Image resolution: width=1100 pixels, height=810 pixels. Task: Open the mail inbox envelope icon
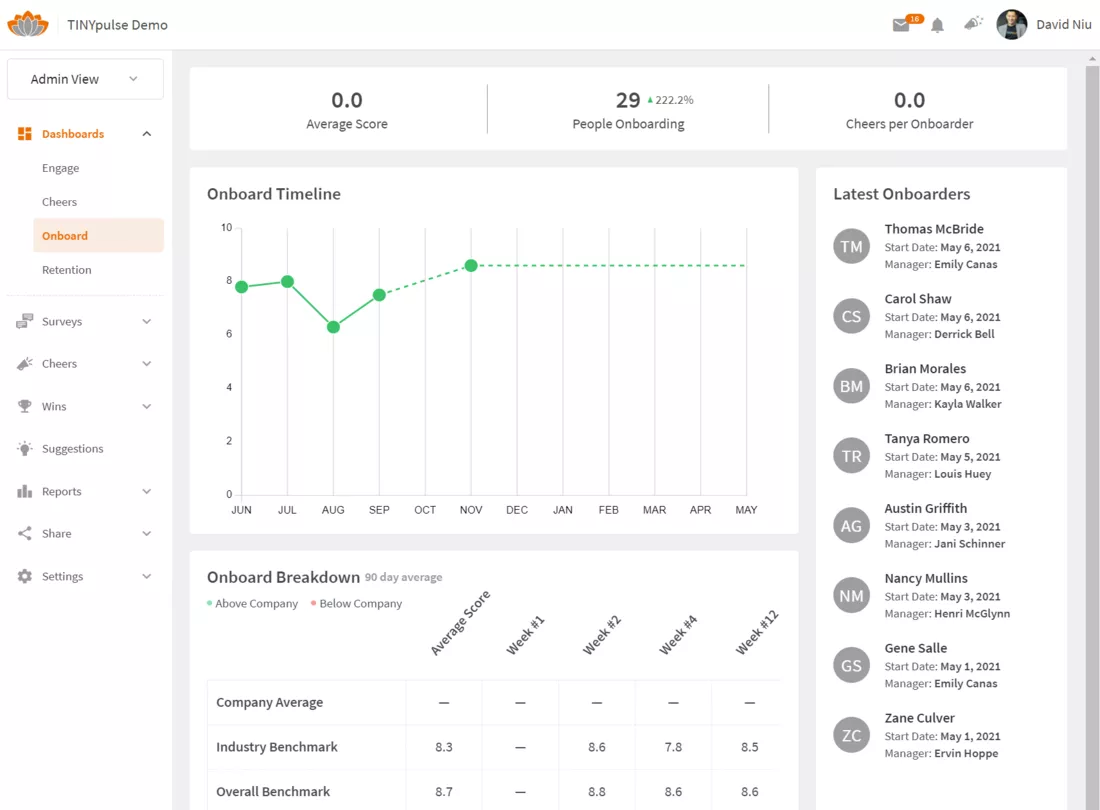901,25
